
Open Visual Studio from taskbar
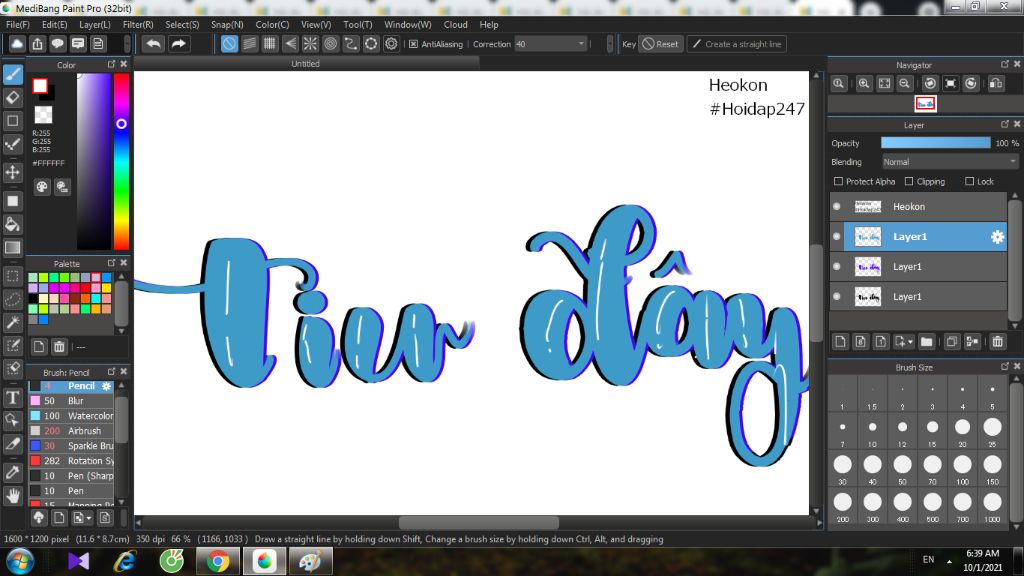[78, 562]
